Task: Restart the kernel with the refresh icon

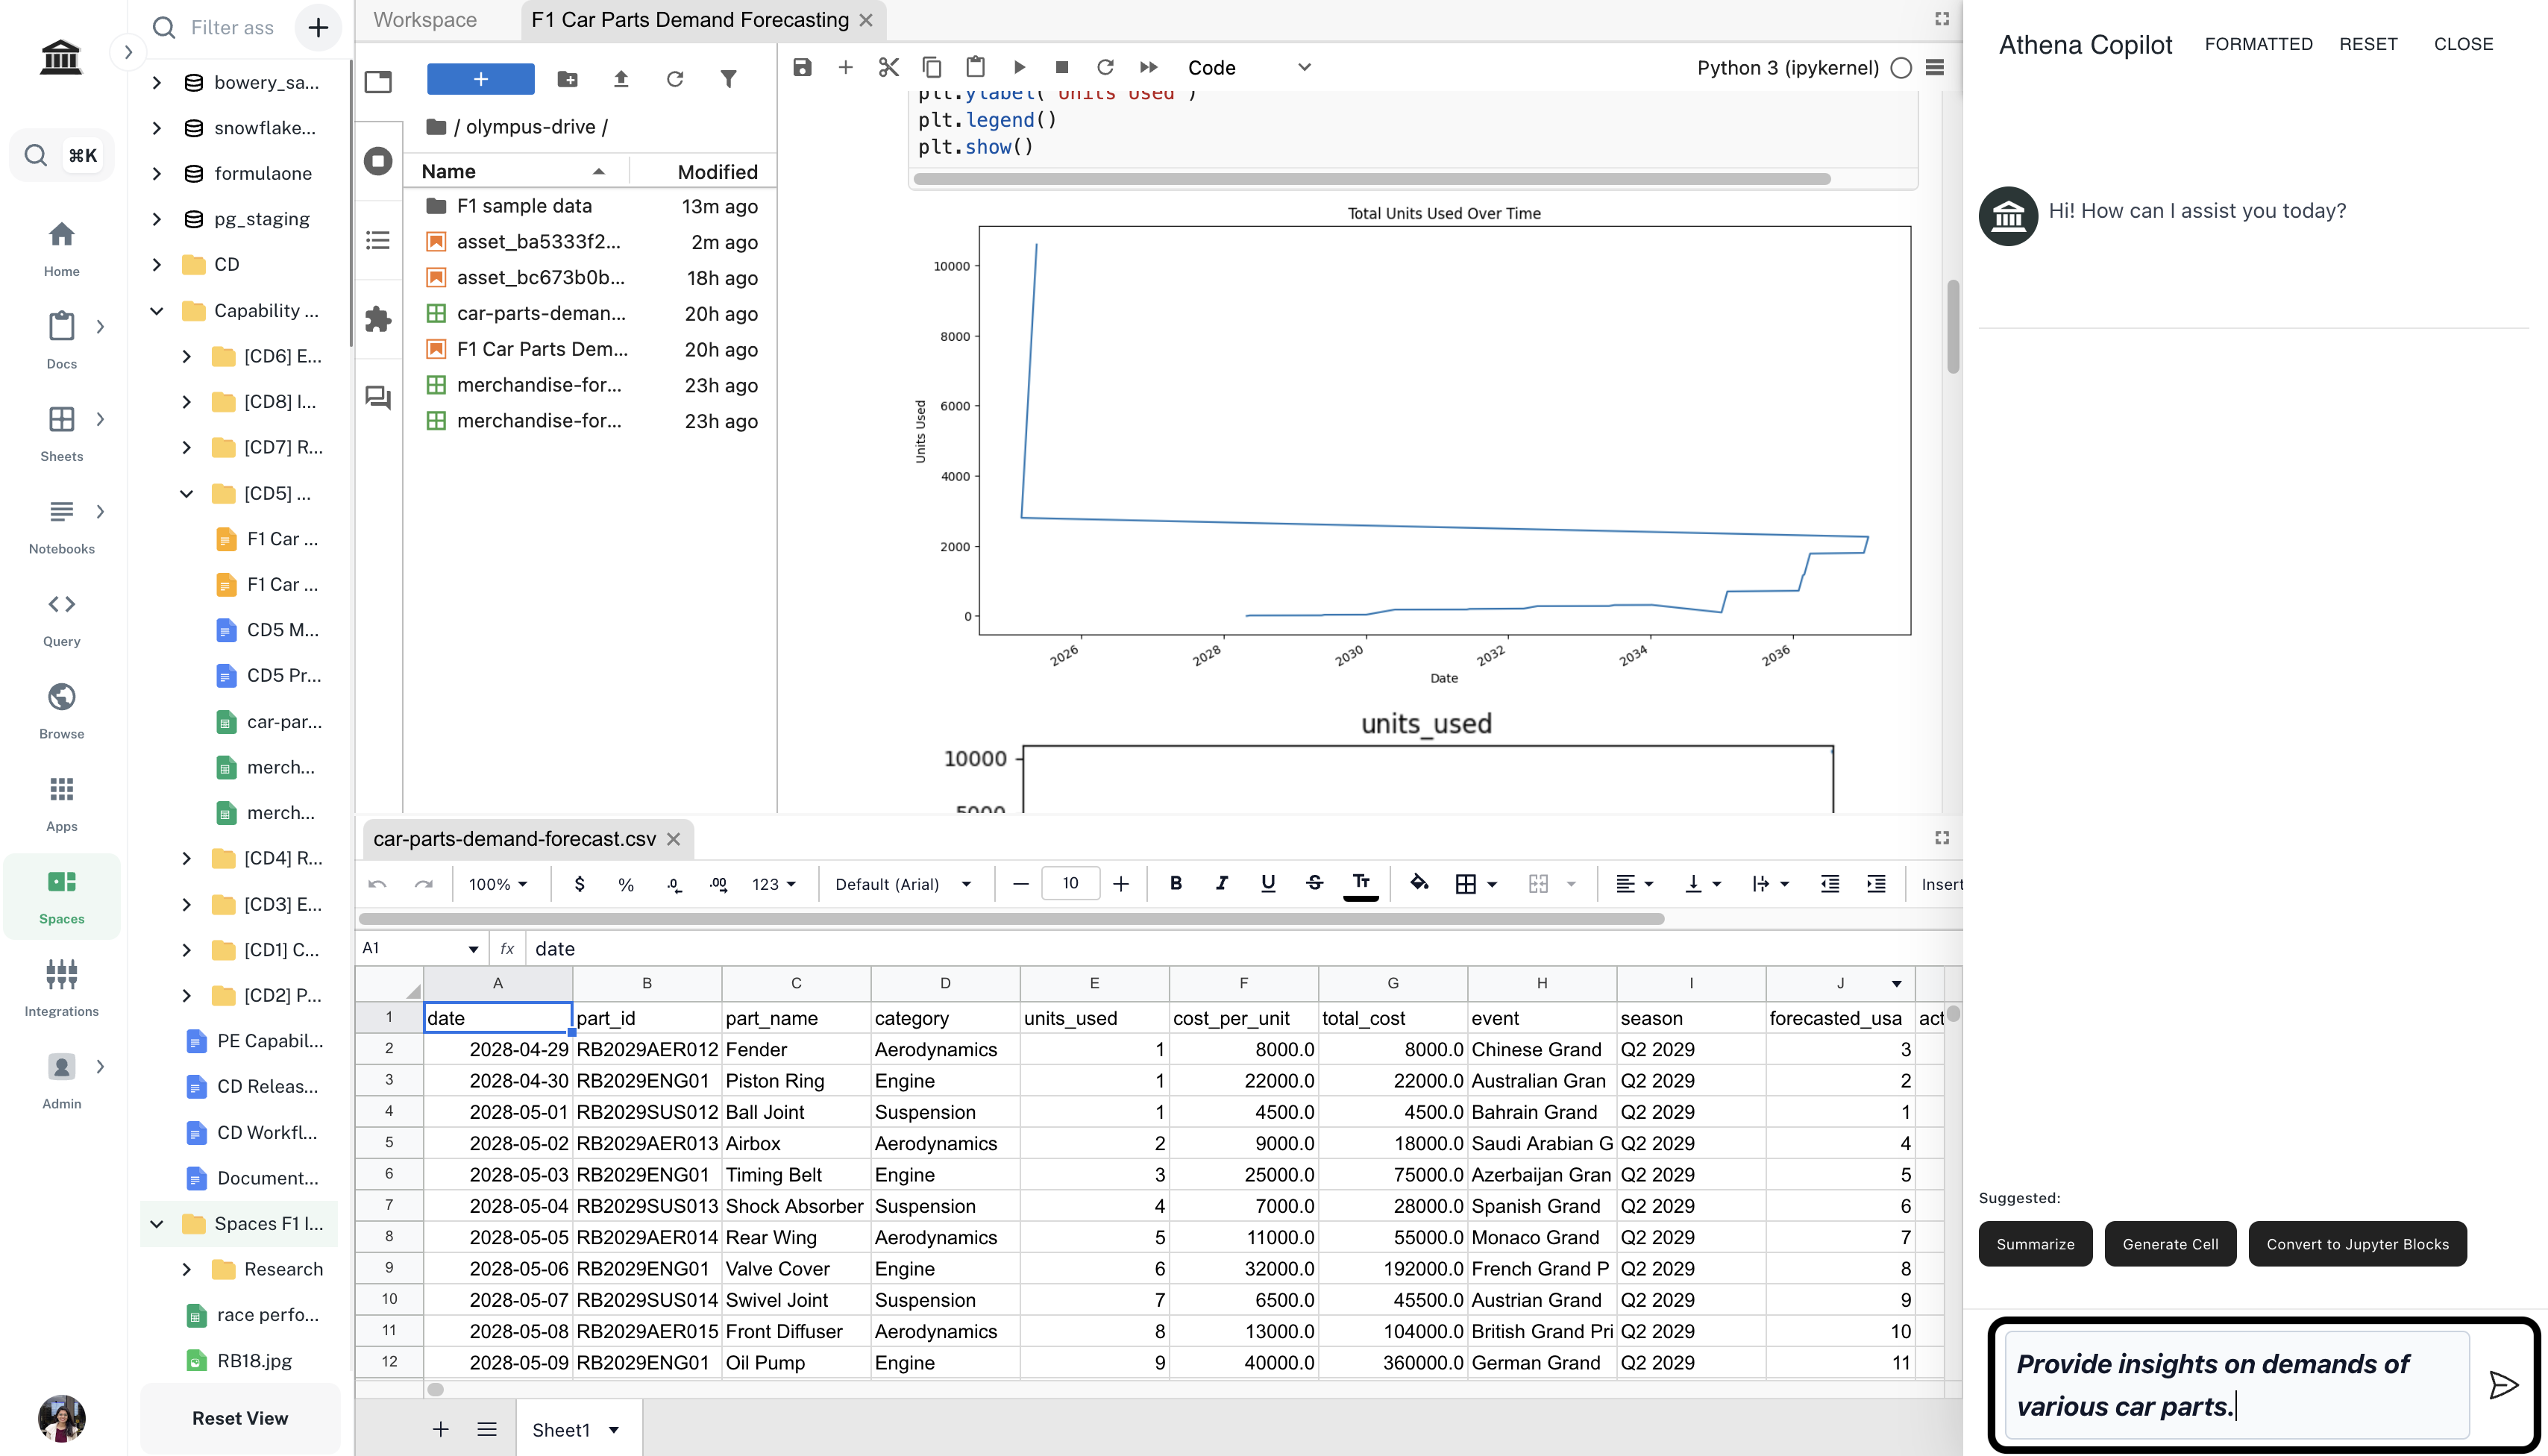Action: click(1105, 67)
